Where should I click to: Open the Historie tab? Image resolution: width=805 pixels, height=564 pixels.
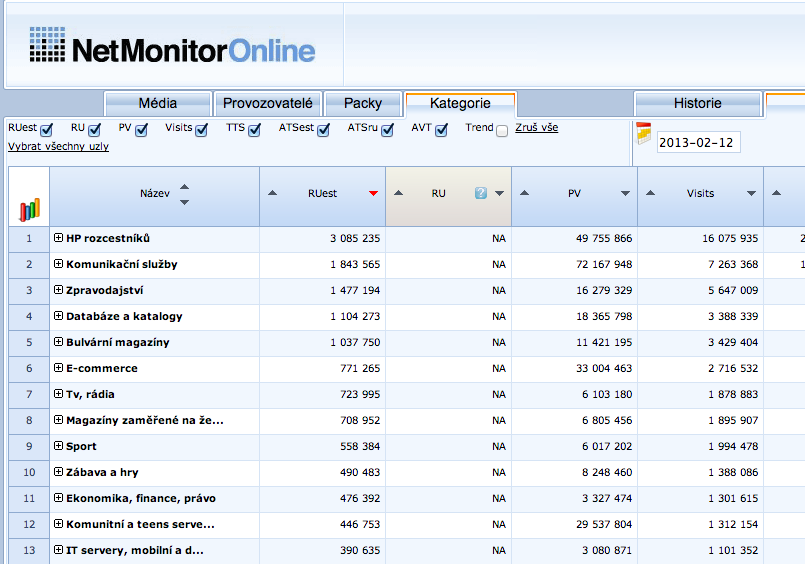[697, 104]
